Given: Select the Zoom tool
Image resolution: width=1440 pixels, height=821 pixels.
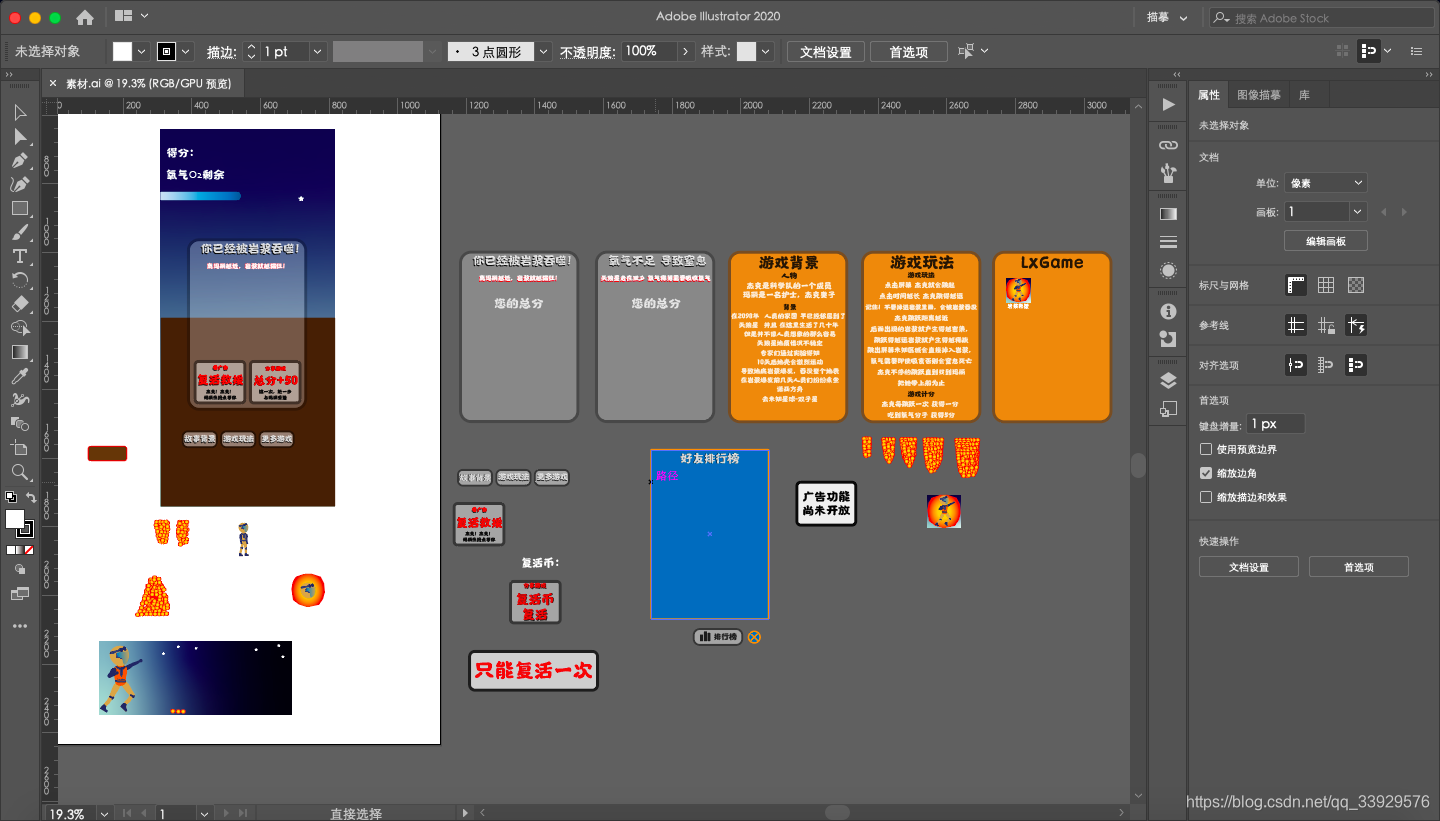Looking at the screenshot, I should point(19,472).
